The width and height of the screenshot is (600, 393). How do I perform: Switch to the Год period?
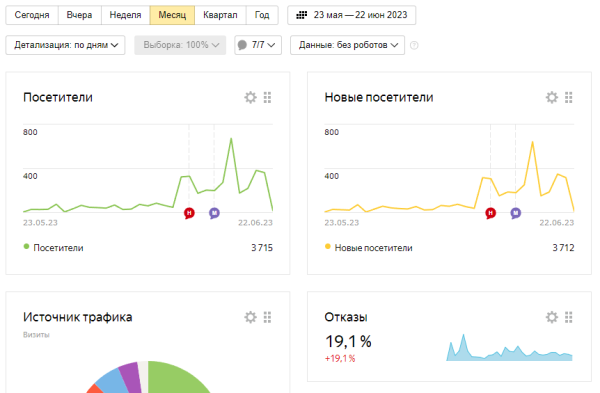[x=262, y=15]
